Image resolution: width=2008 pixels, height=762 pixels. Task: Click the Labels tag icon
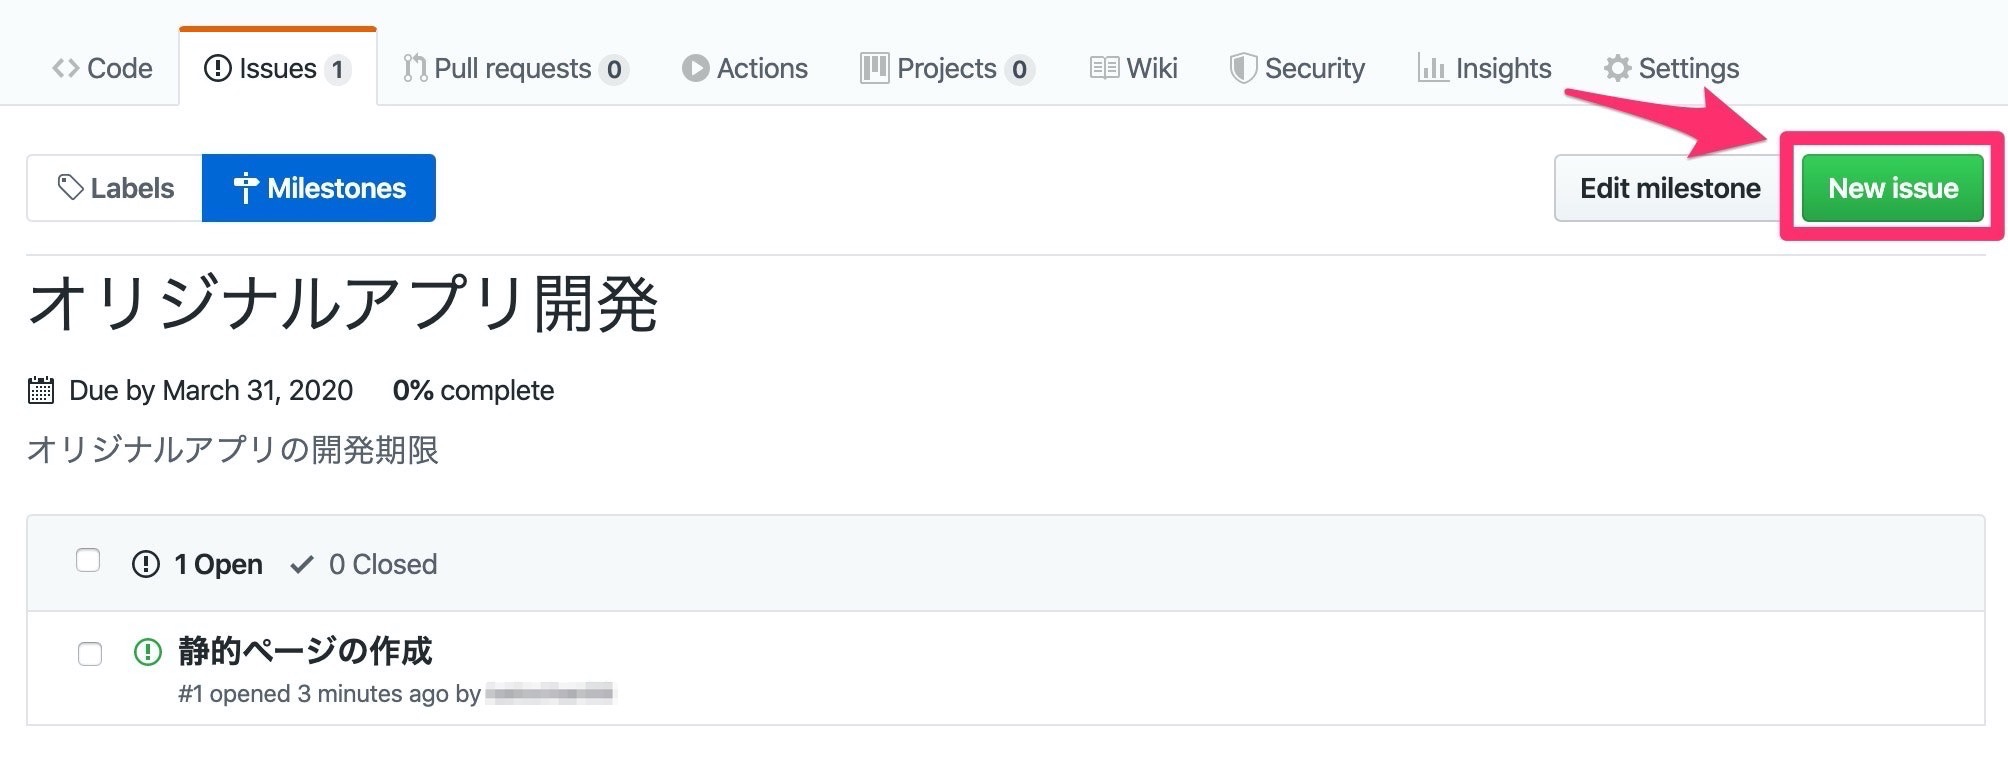(x=72, y=187)
